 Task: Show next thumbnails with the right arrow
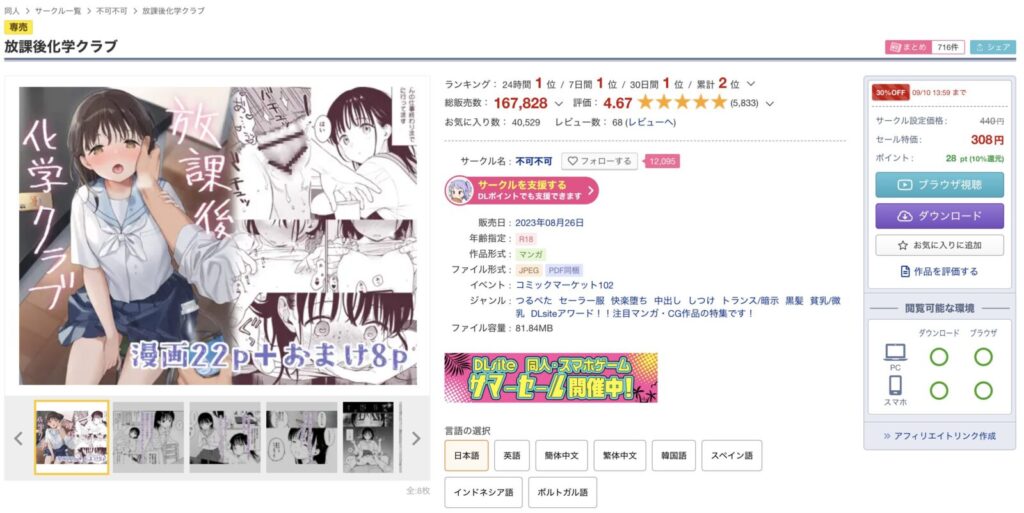(416, 439)
